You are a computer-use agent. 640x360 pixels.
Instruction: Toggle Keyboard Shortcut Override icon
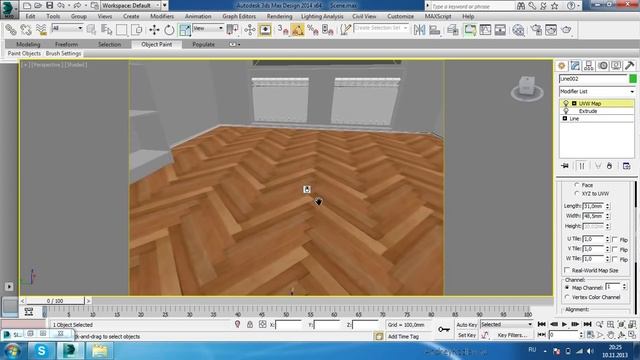pos(265,30)
